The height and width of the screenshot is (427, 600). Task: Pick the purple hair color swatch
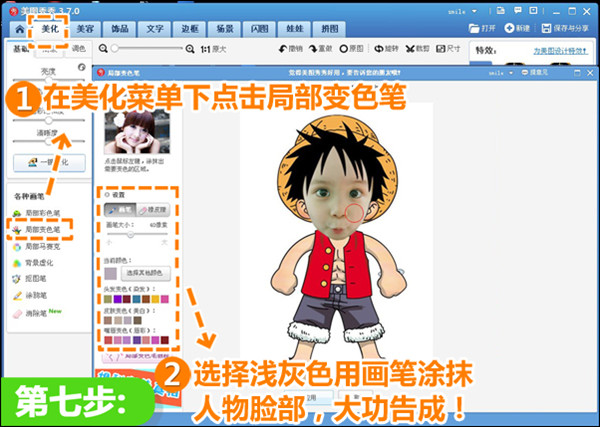coord(117,299)
